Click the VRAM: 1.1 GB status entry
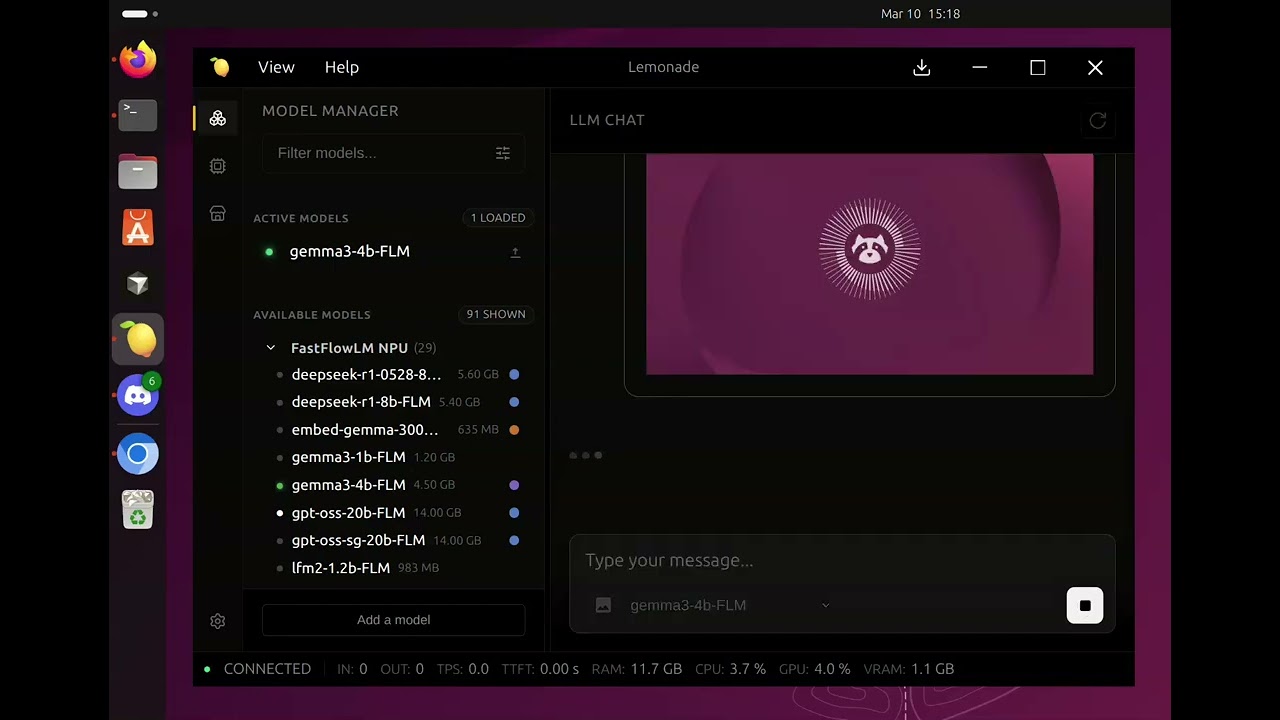Screen dimensions: 1280x720 tap(909, 669)
